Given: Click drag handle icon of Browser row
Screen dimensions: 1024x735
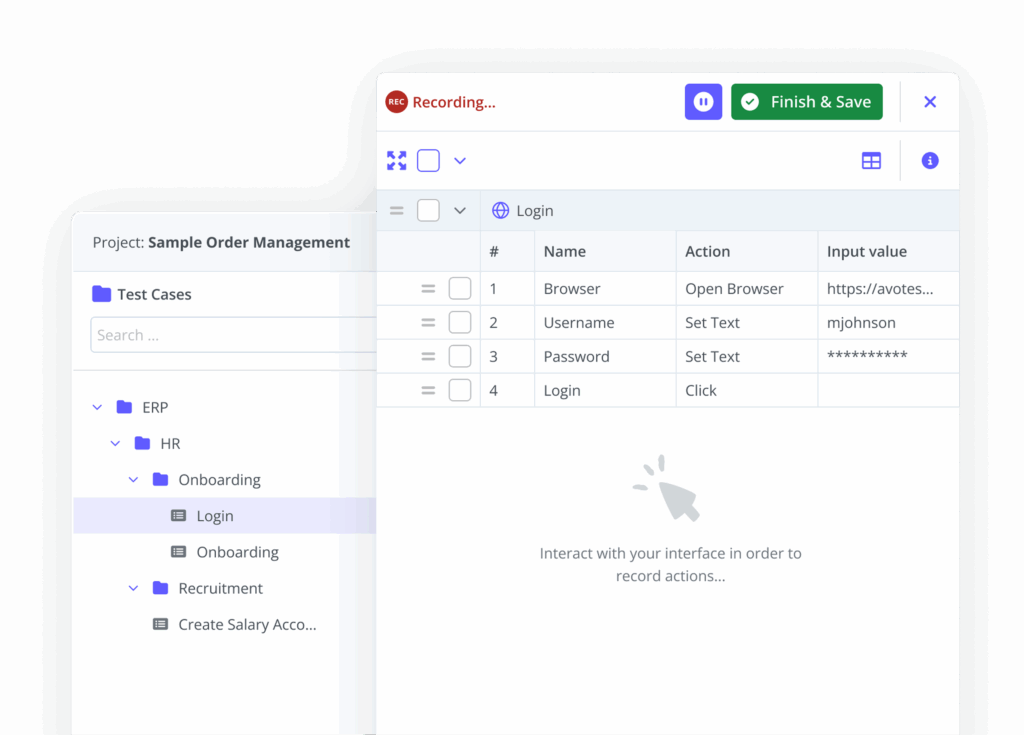Looking at the screenshot, I should [428, 289].
